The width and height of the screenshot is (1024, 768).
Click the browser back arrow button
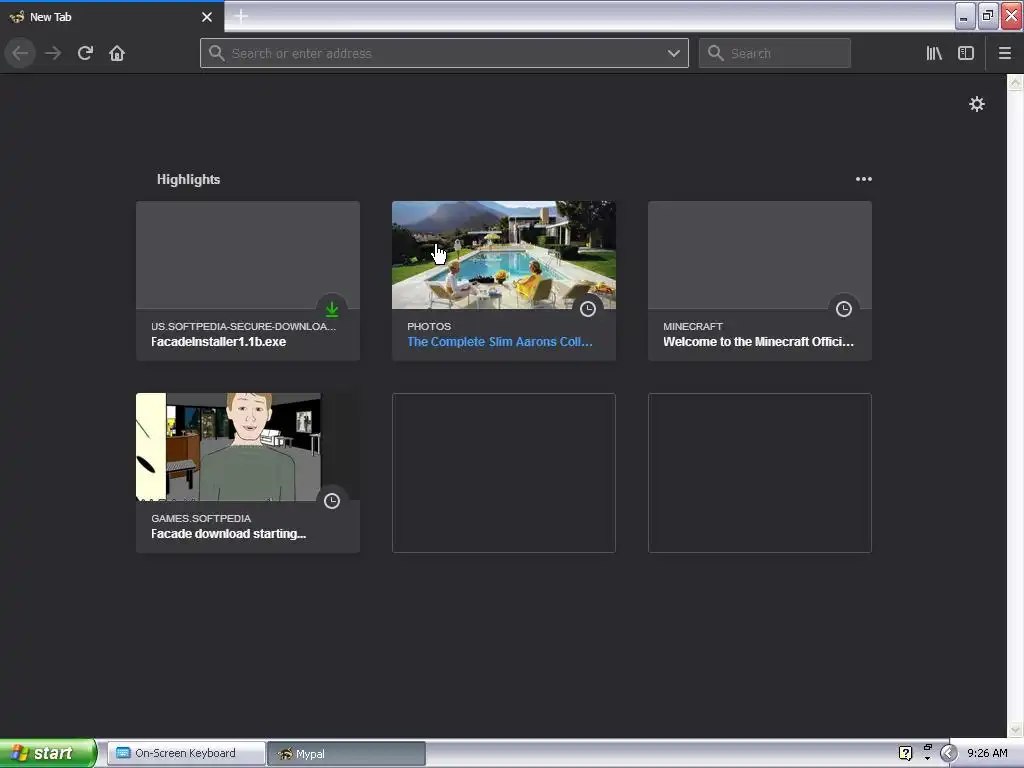click(x=20, y=53)
